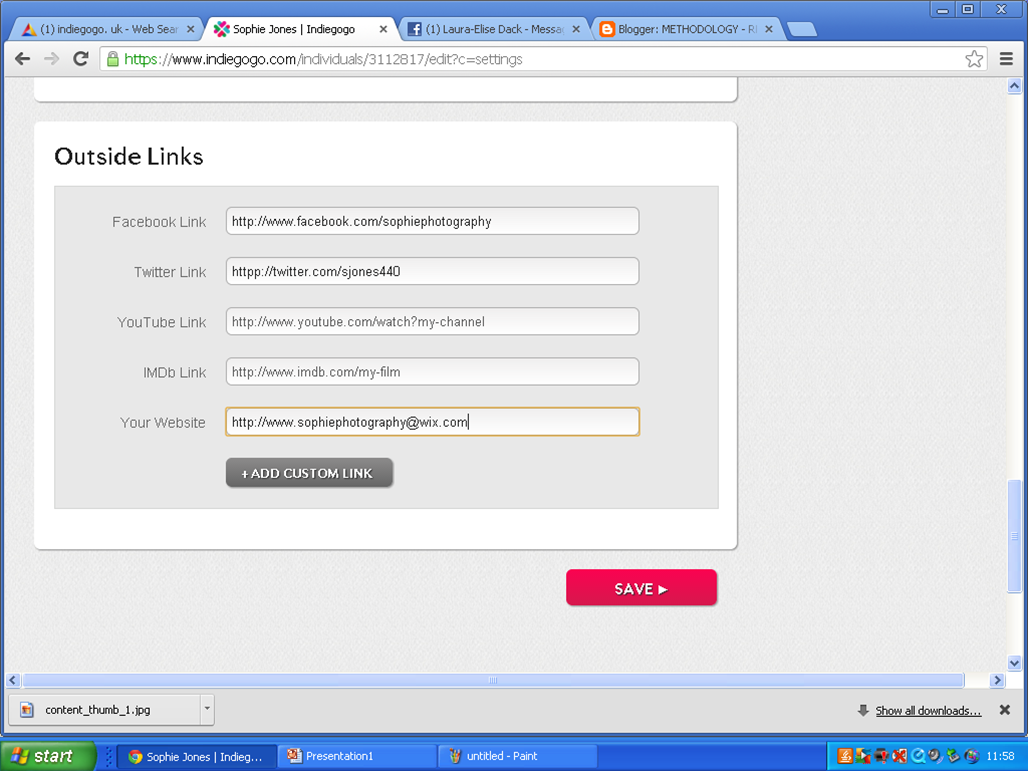Go back with the browser back arrow
1028x771 pixels.
(22, 59)
